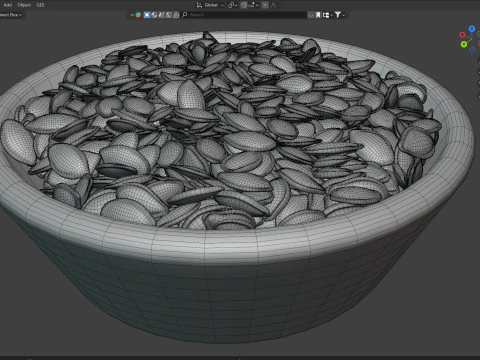Click the multicolored sphere icon in header
Viewport: 480px width, 360px height.
(x=138, y=15)
